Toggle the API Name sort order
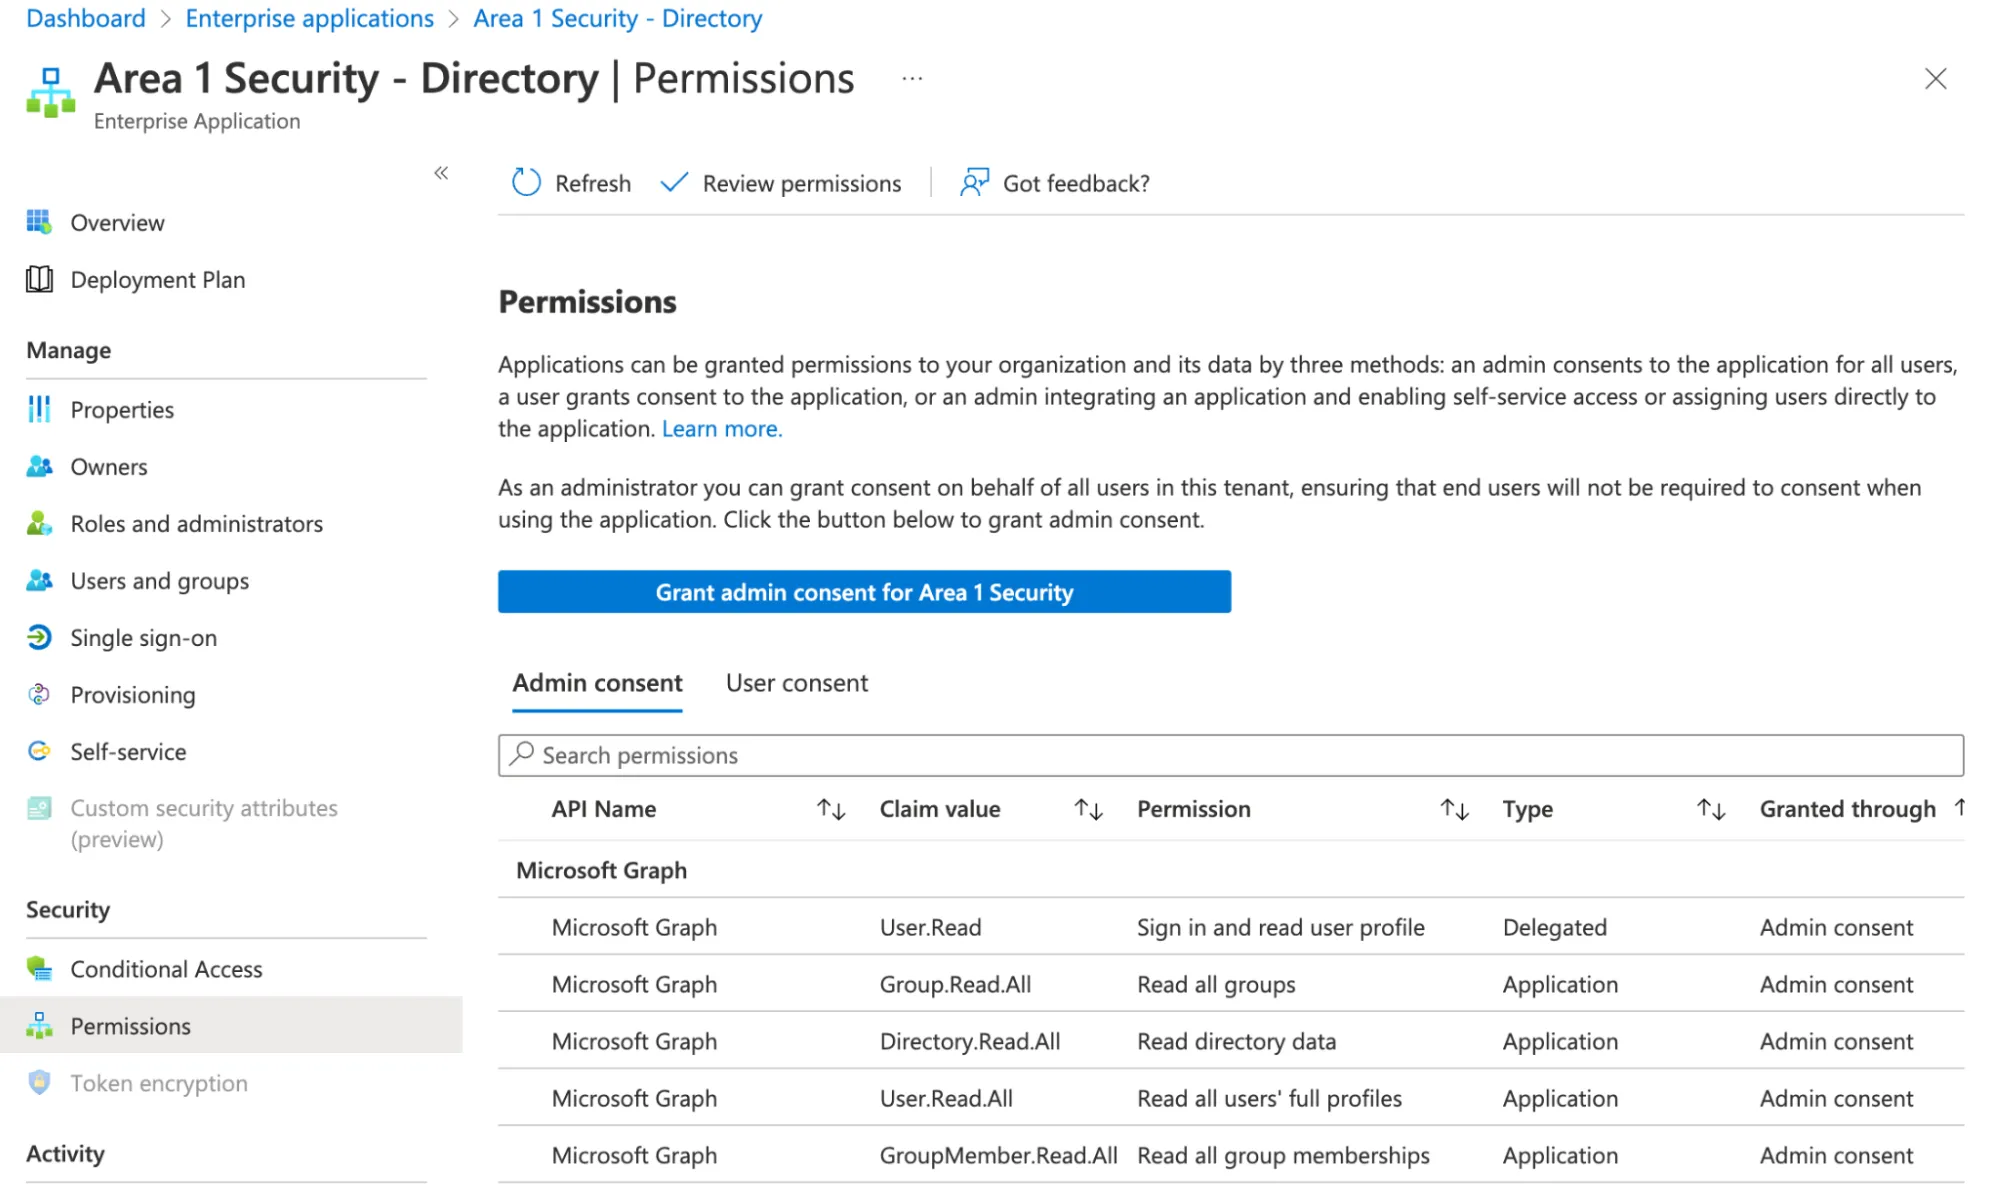Screen dimensions: 1993x1188 click(x=828, y=809)
